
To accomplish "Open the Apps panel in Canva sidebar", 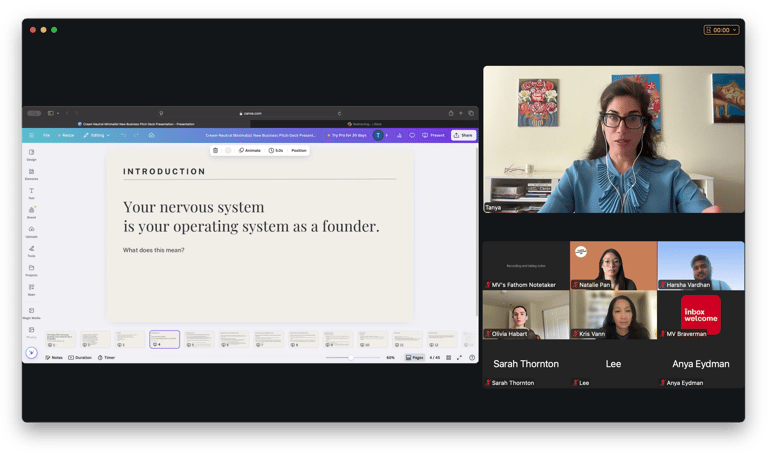I will (31, 289).
